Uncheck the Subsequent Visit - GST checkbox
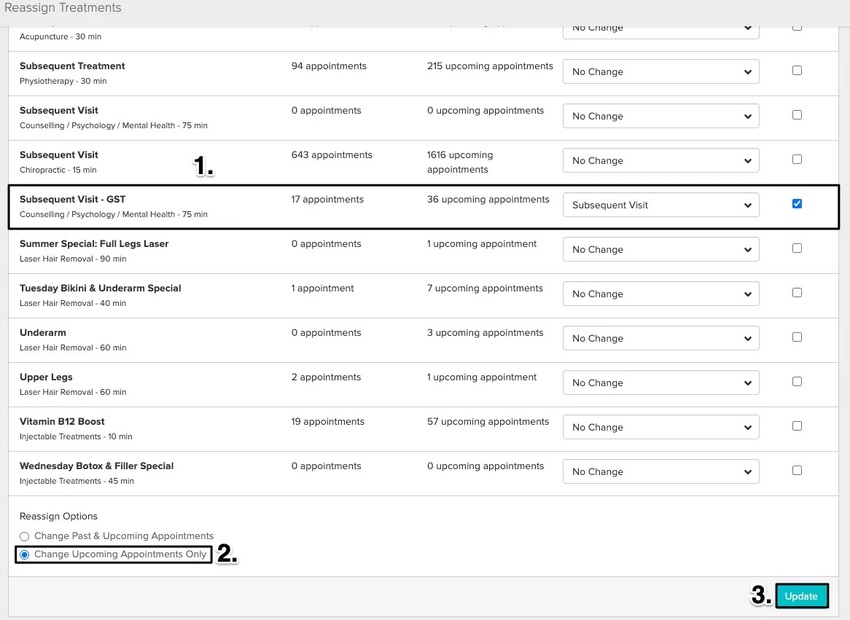The image size is (850, 620). (797, 204)
